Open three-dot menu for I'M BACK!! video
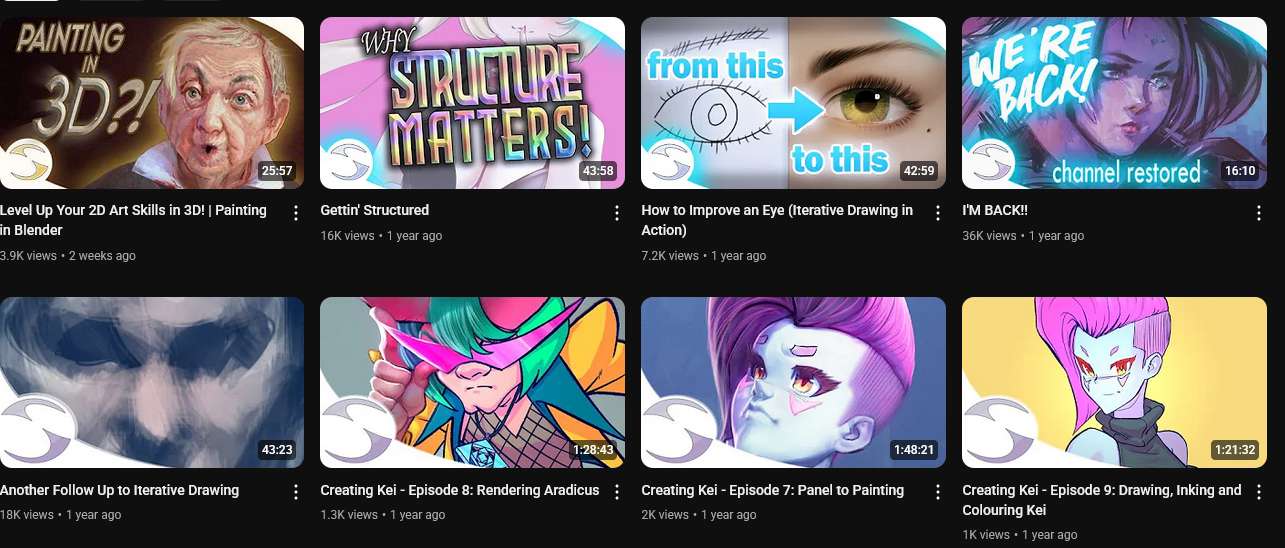 1259,213
